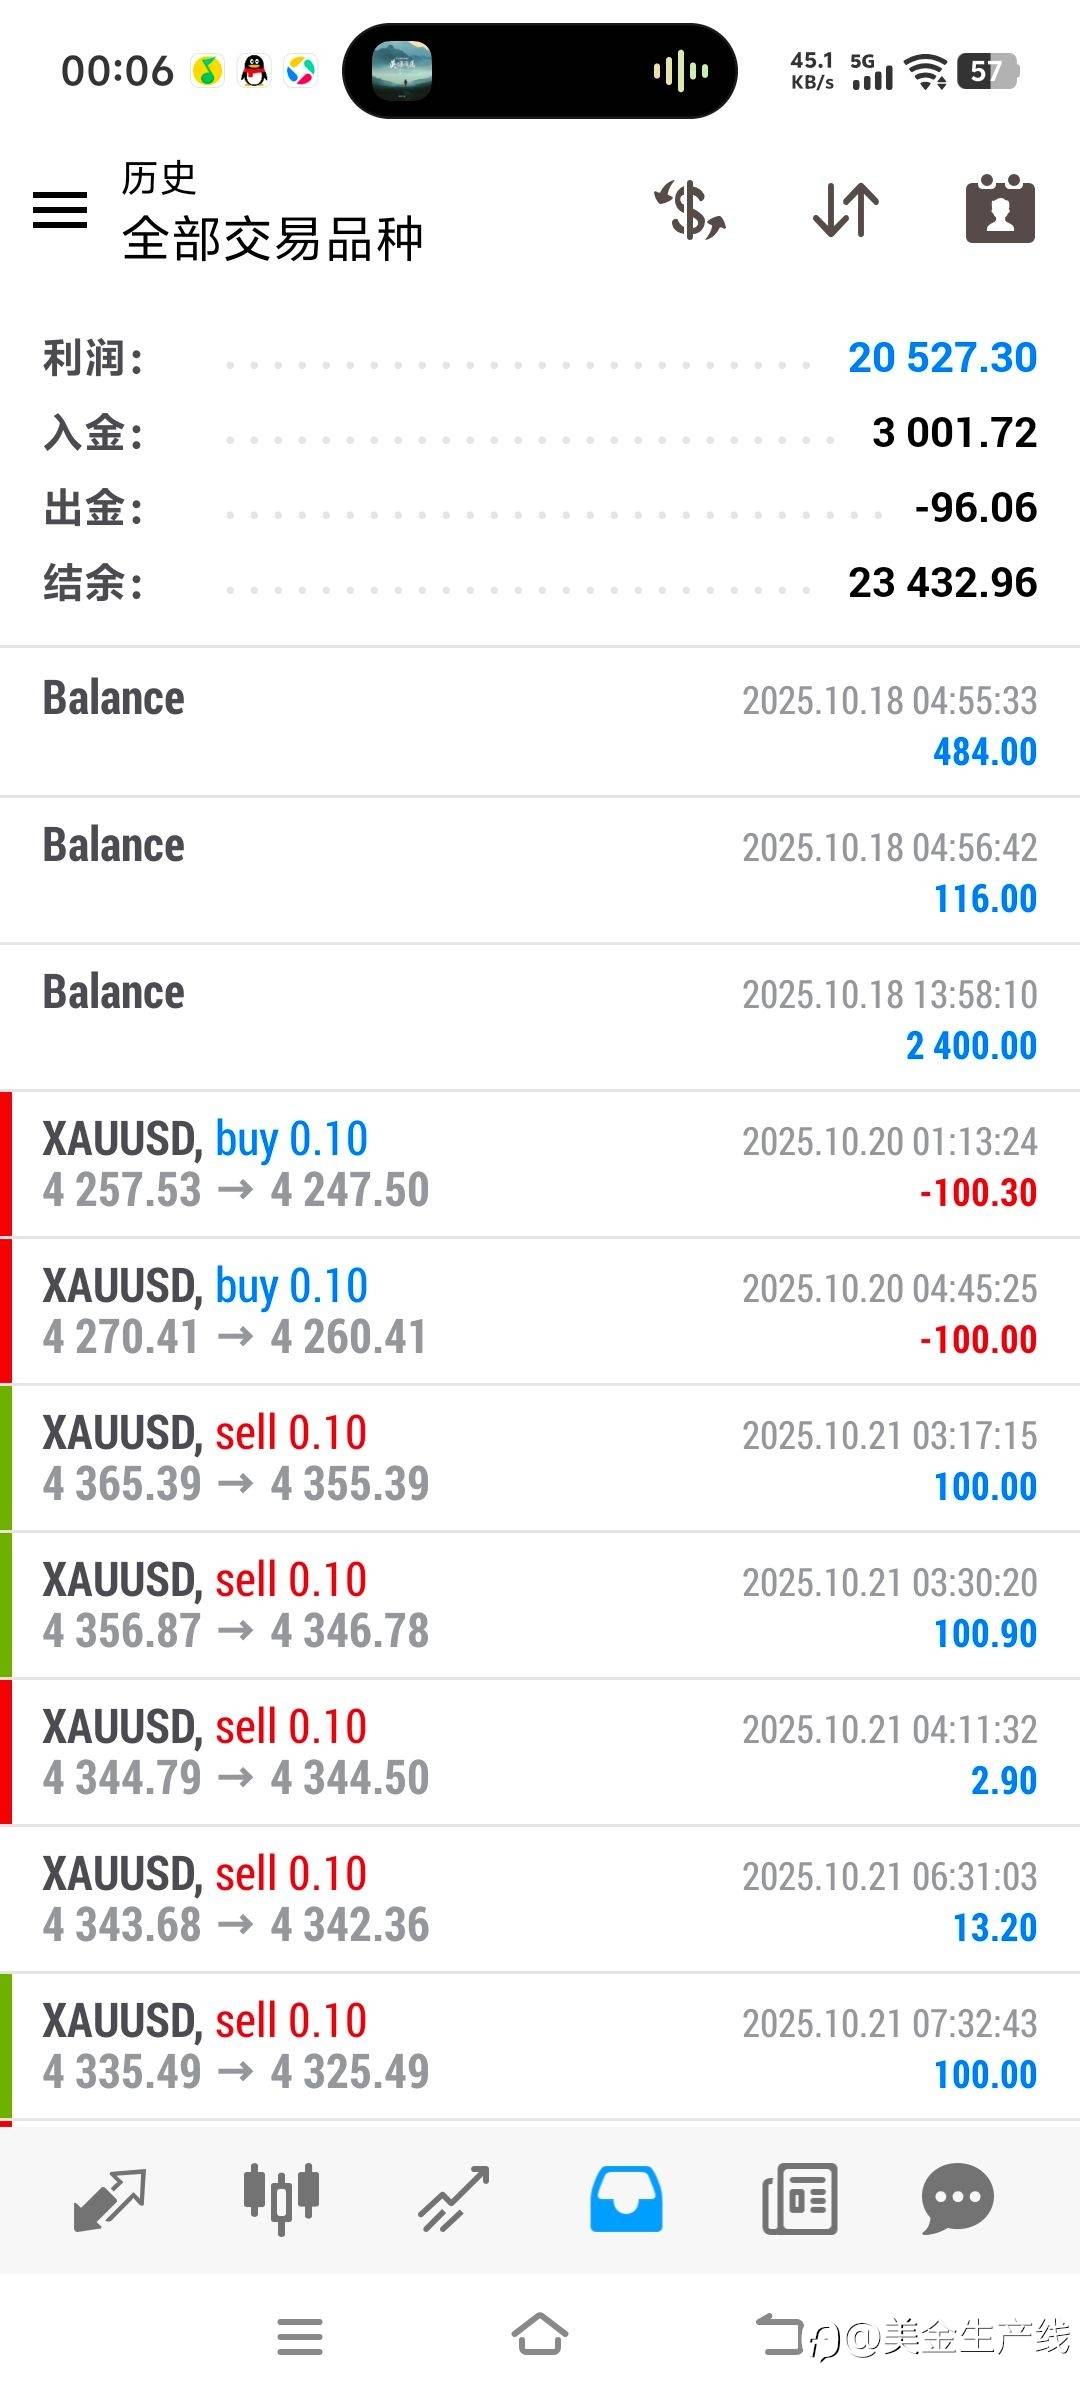This screenshot has height=2400, width=1080.
Task: Open the News tab
Action: [x=799, y=2199]
